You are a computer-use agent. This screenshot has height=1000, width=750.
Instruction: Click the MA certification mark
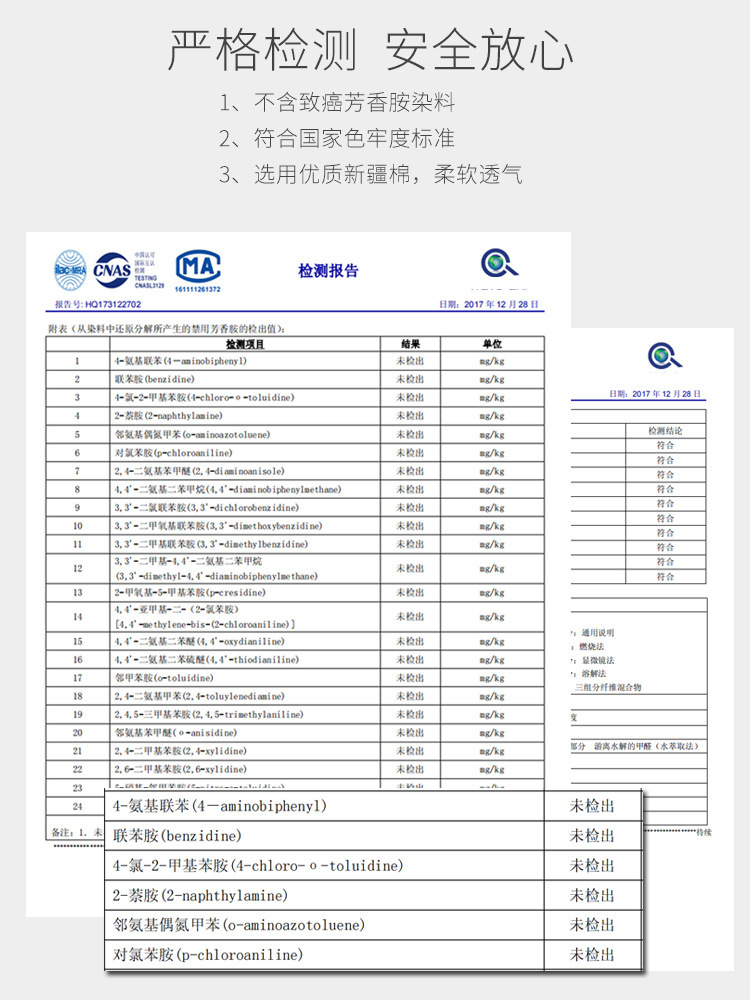click(x=198, y=267)
